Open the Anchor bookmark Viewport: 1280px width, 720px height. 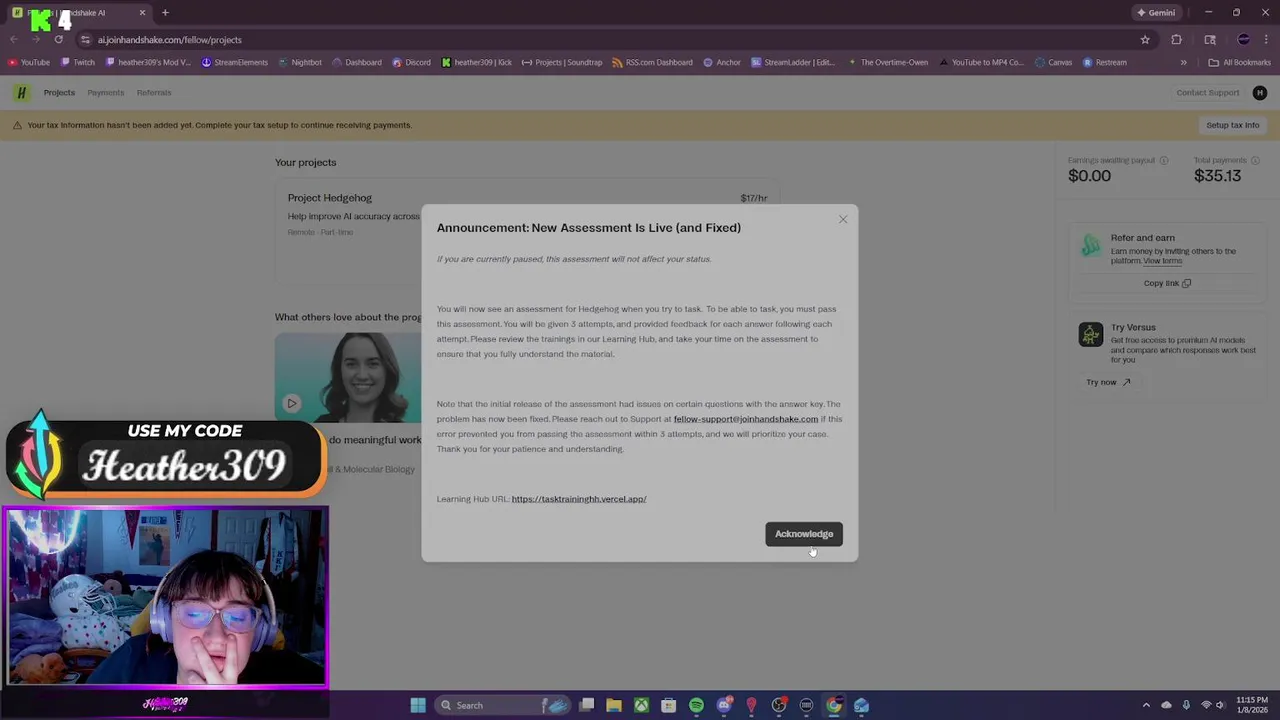722,62
